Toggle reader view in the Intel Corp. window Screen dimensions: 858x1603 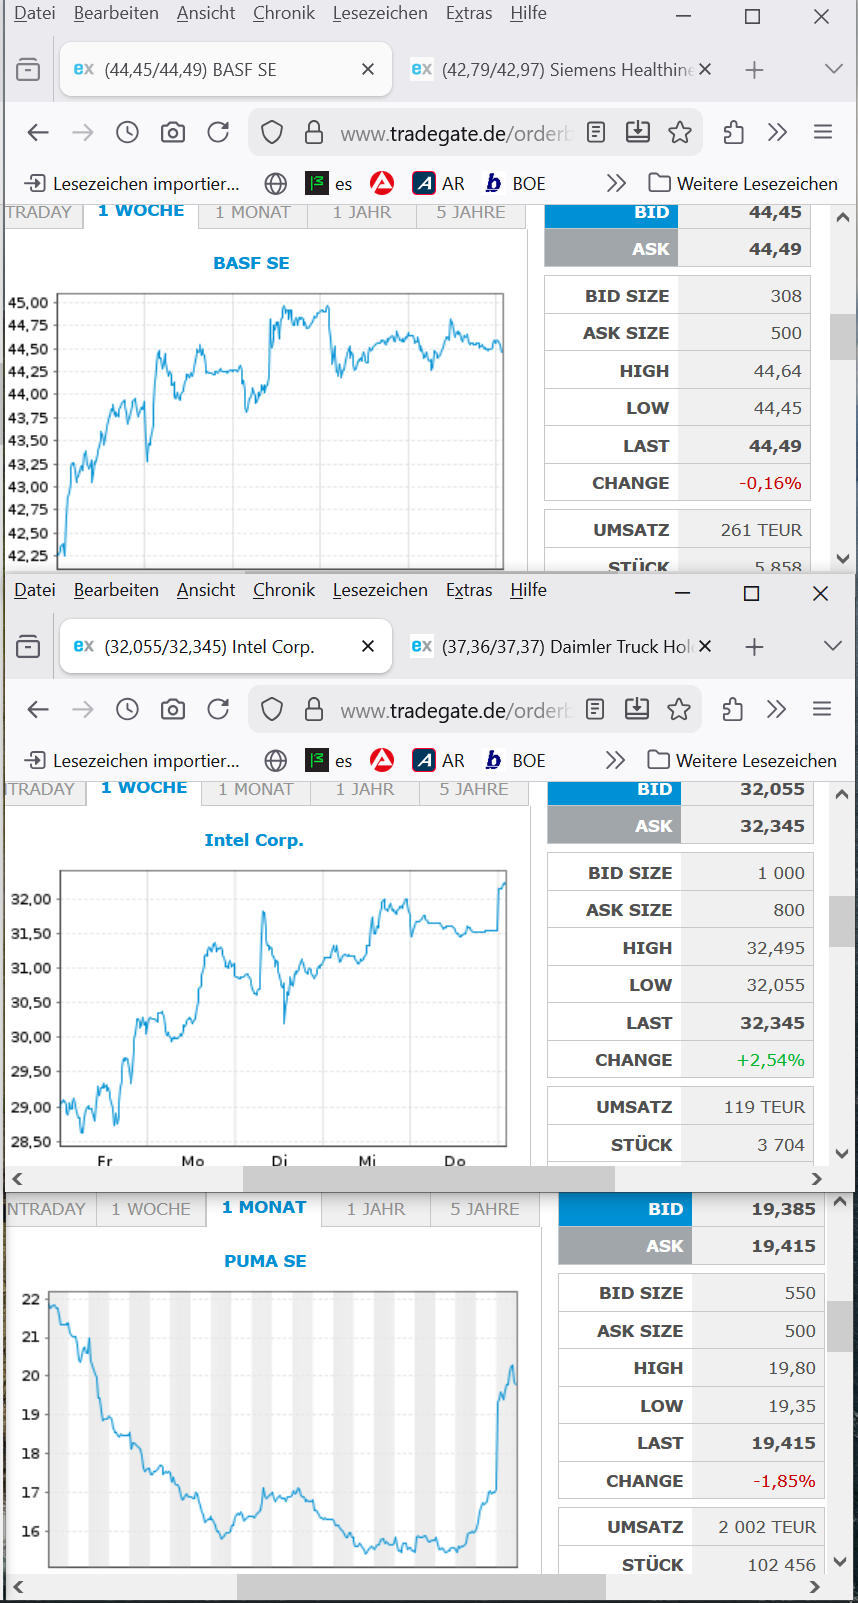tap(595, 709)
